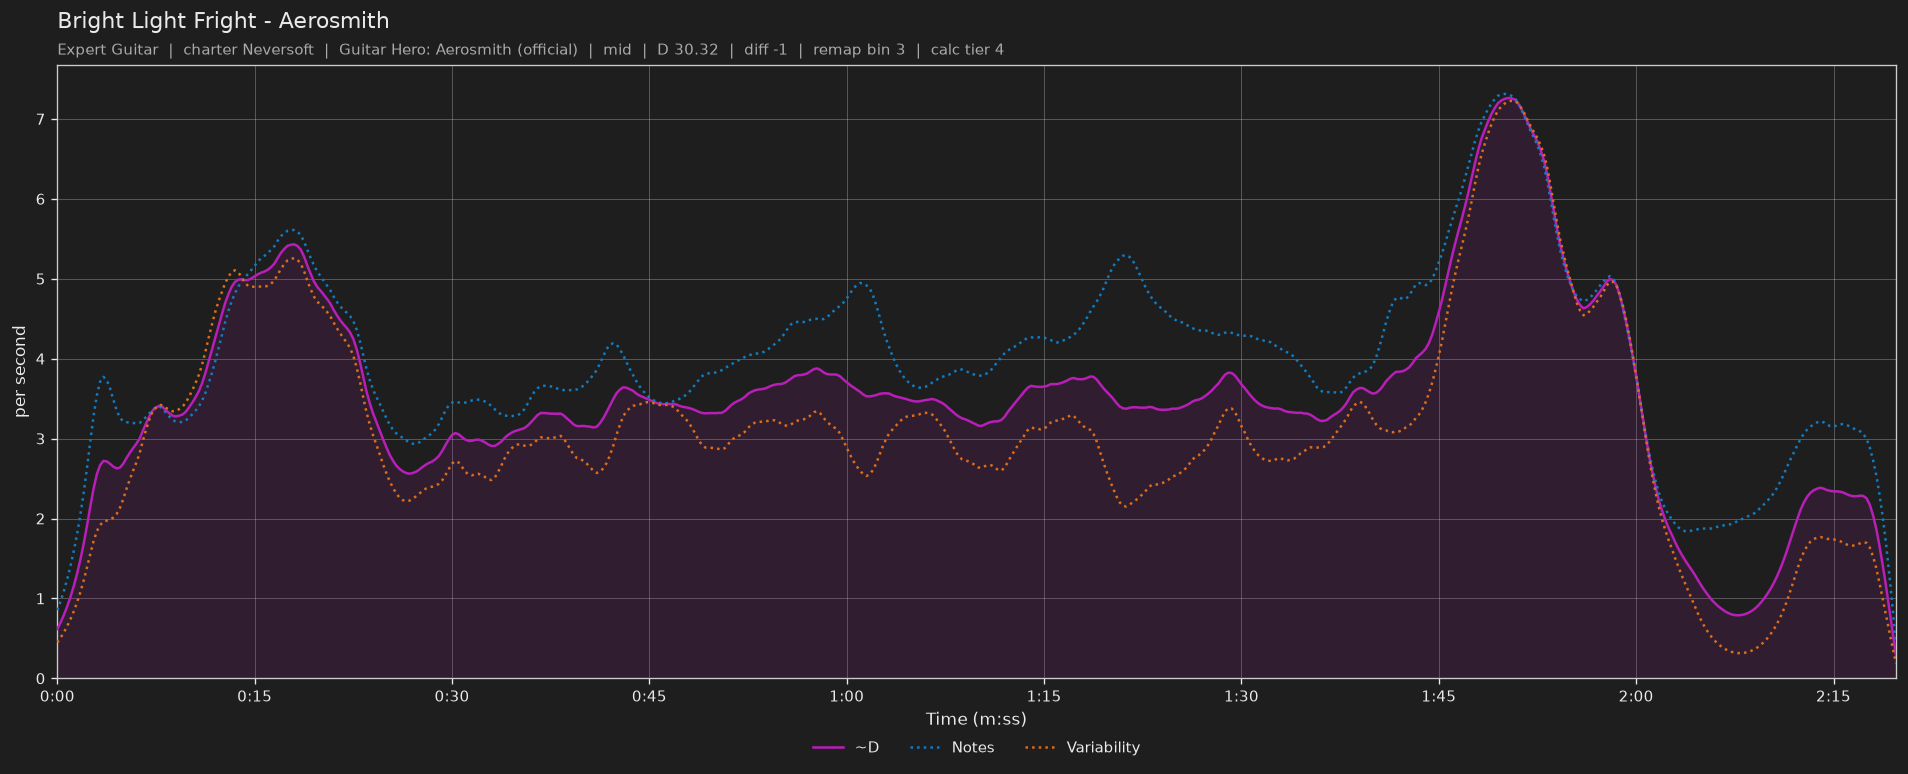Screen dimensions: 1908x774
Task: Click the 1:15 time tick label
Action: (x=1044, y=696)
